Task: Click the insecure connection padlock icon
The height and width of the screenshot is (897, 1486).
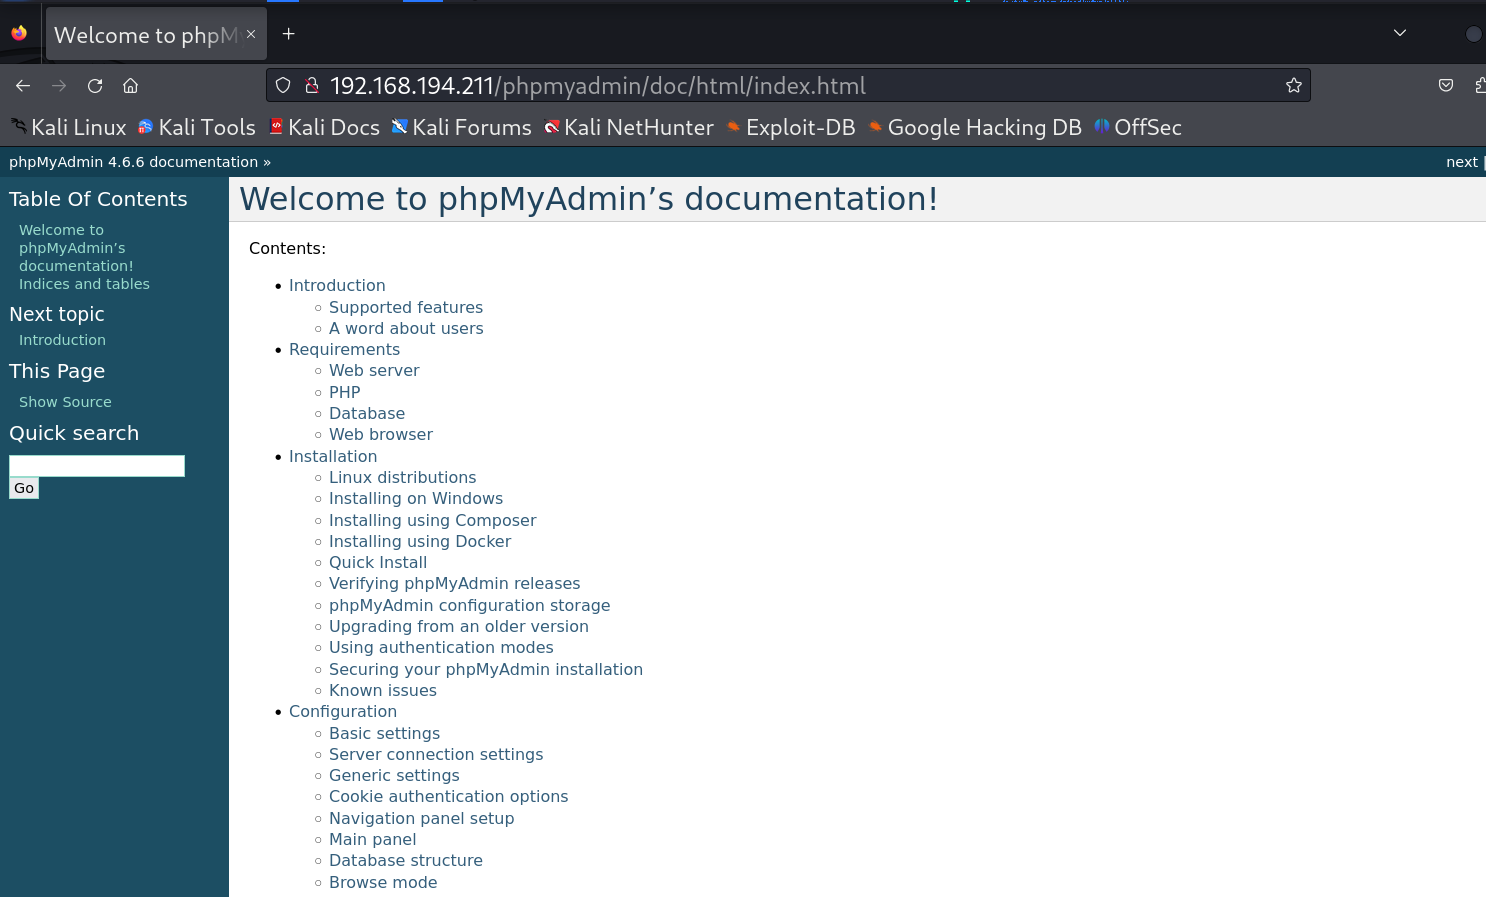Action: (x=312, y=86)
